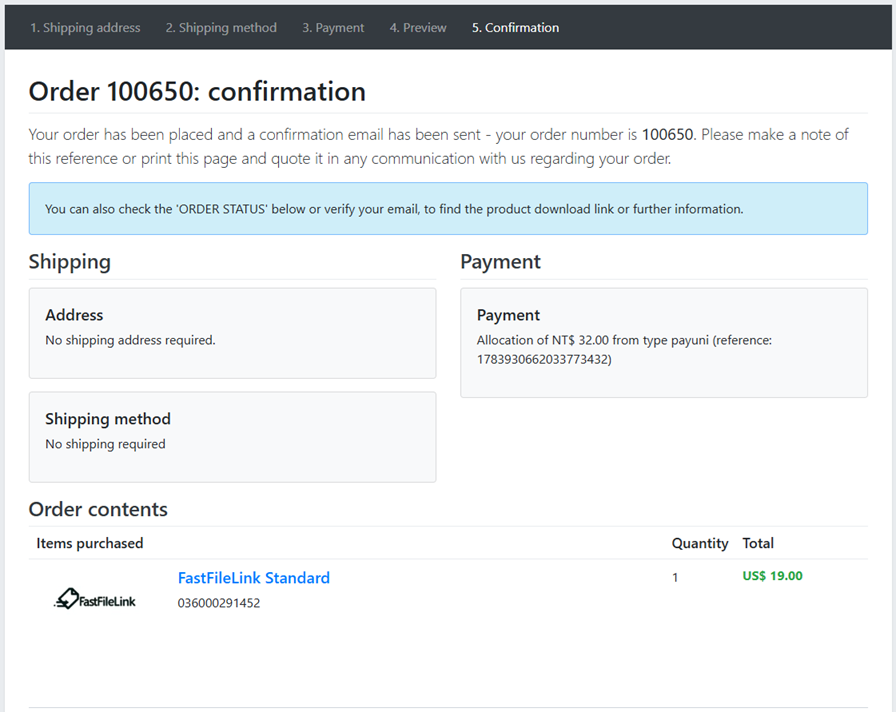The width and height of the screenshot is (896, 712).
Task: Click the bold order number 100650 in the paragraph
Action: tap(667, 134)
